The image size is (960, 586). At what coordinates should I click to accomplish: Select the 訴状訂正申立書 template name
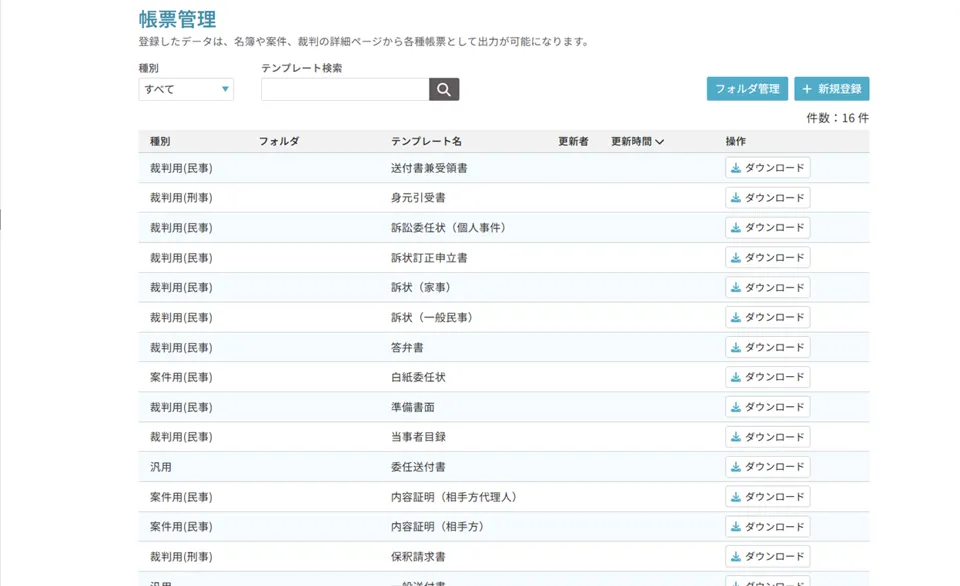click(x=429, y=258)
